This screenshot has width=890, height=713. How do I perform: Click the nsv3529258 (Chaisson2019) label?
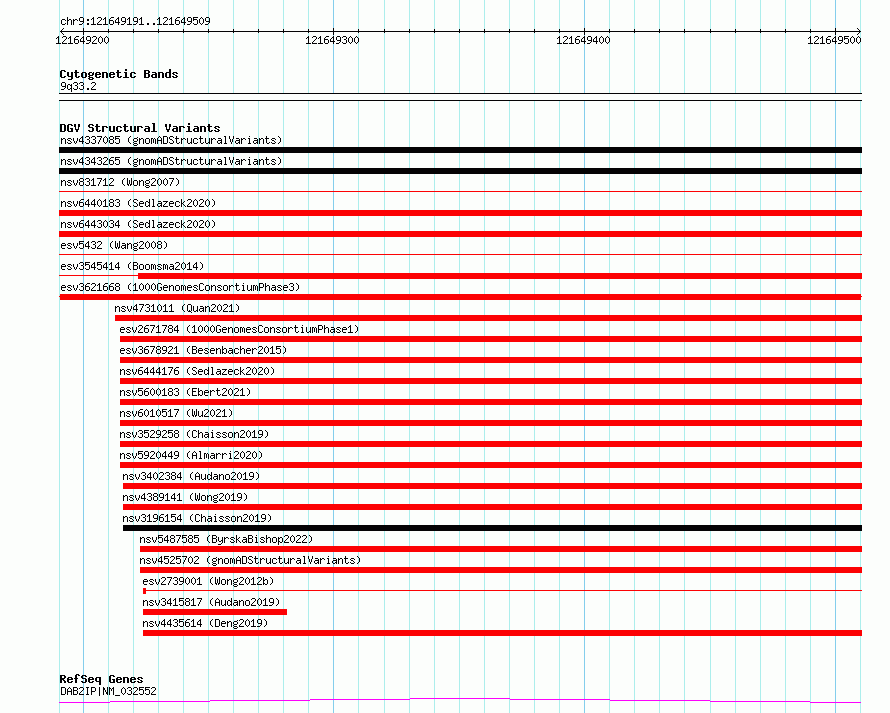[x=194, y=434]
